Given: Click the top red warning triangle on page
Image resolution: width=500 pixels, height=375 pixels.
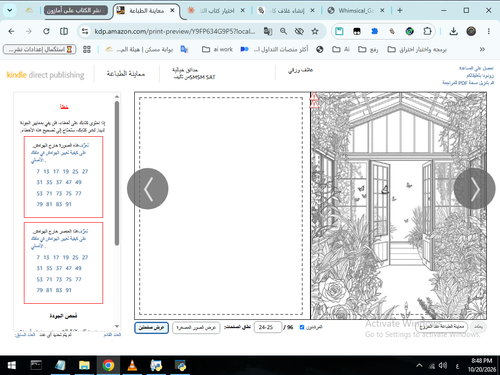Looking at the screenshot, I should [x=314, y=97].
